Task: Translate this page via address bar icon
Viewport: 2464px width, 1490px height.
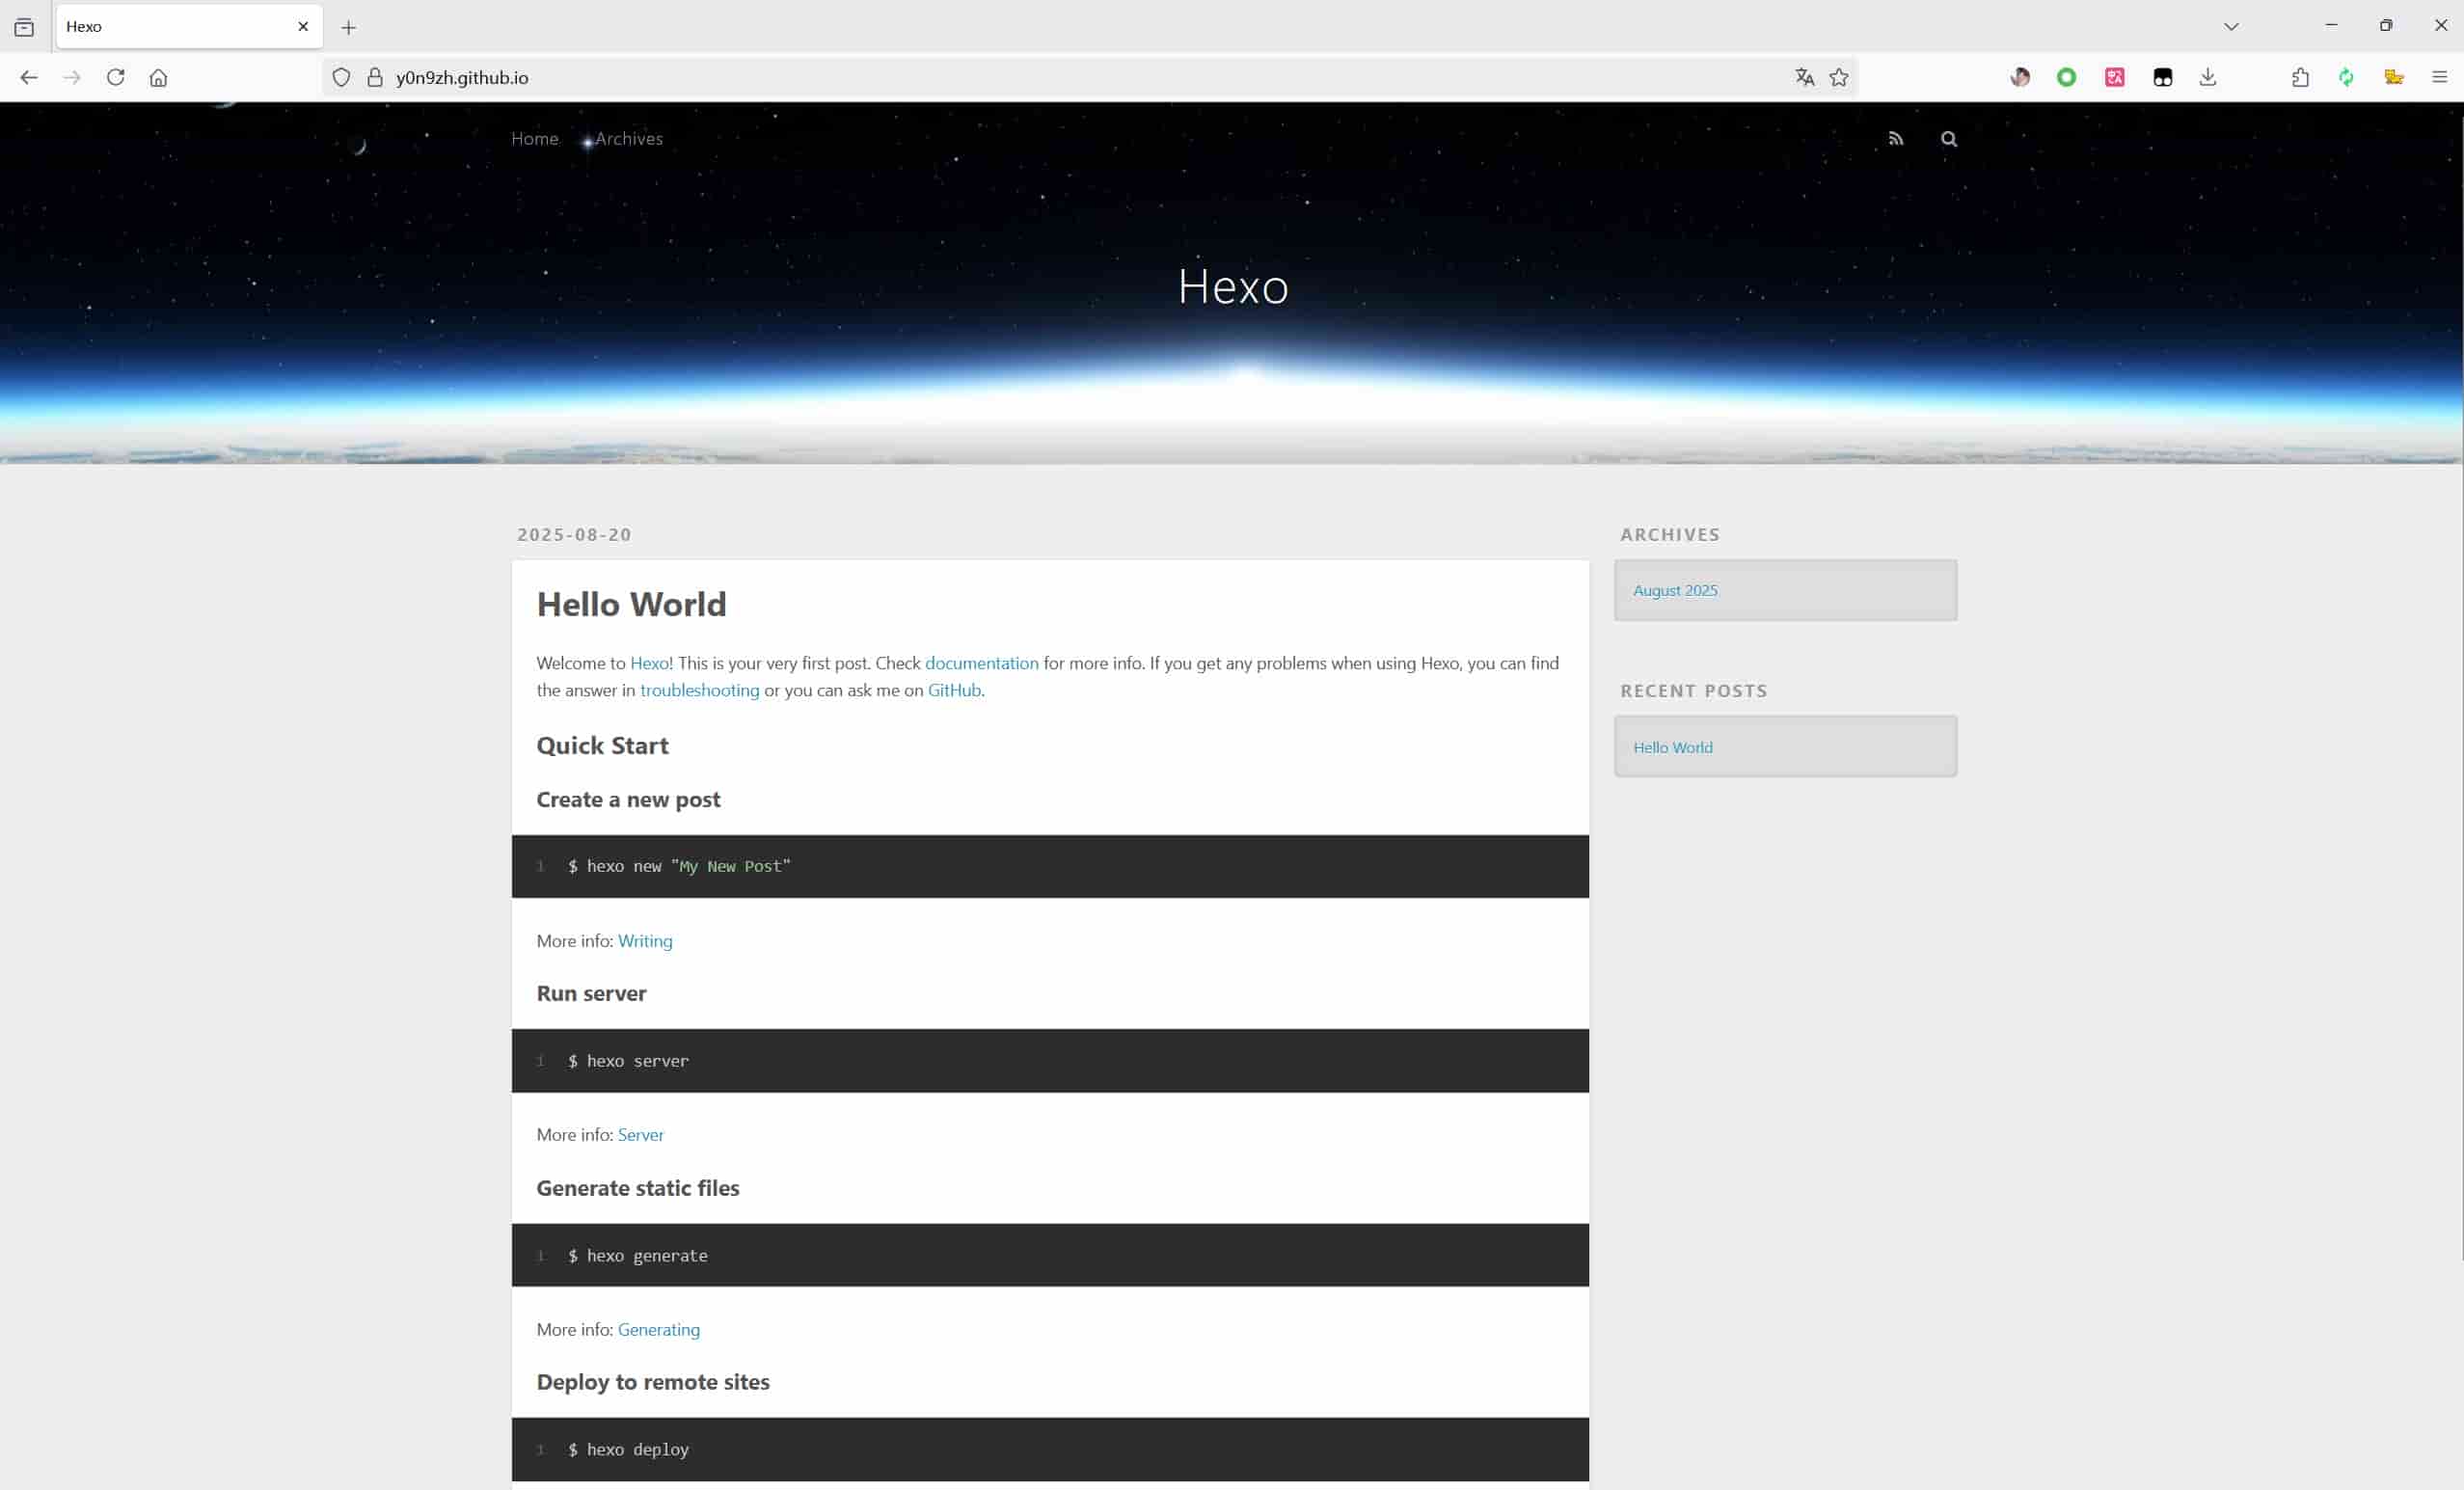Action: click(1804, 77)
